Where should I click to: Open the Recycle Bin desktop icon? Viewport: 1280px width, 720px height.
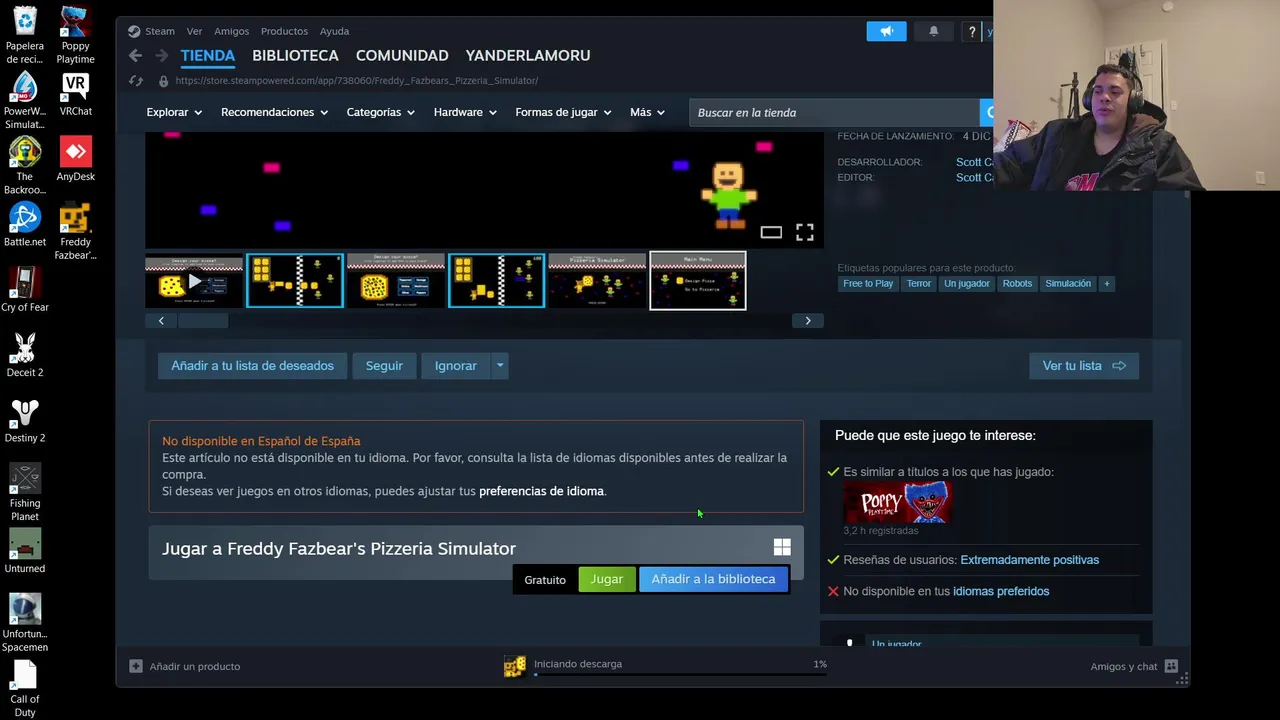click(24, 33)
